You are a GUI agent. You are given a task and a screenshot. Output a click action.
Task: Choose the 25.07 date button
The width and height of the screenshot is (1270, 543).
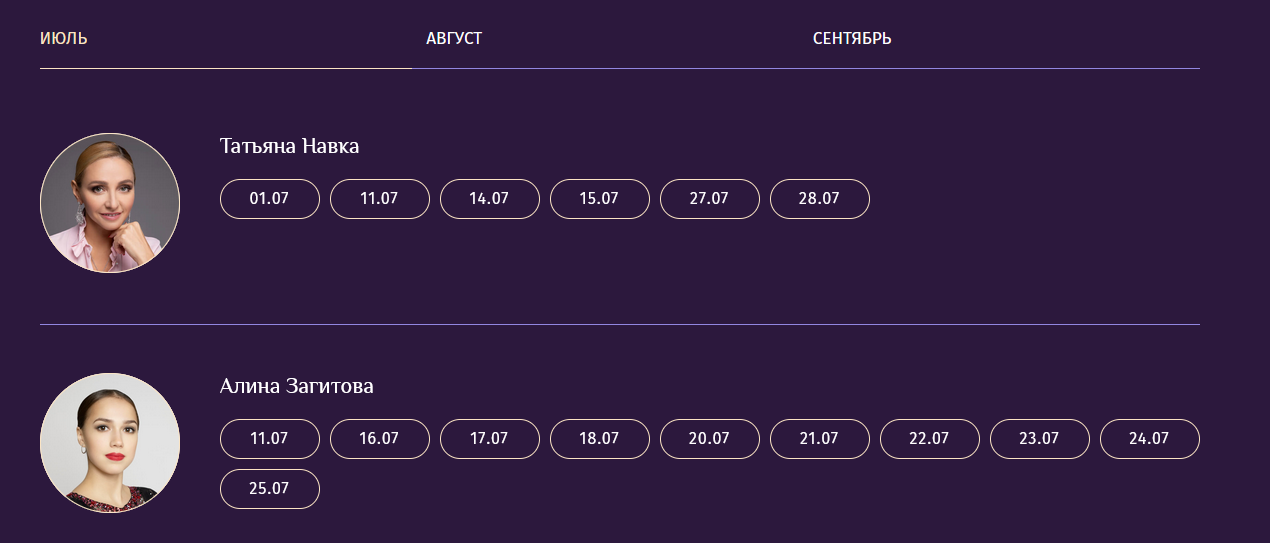[269, 489]
